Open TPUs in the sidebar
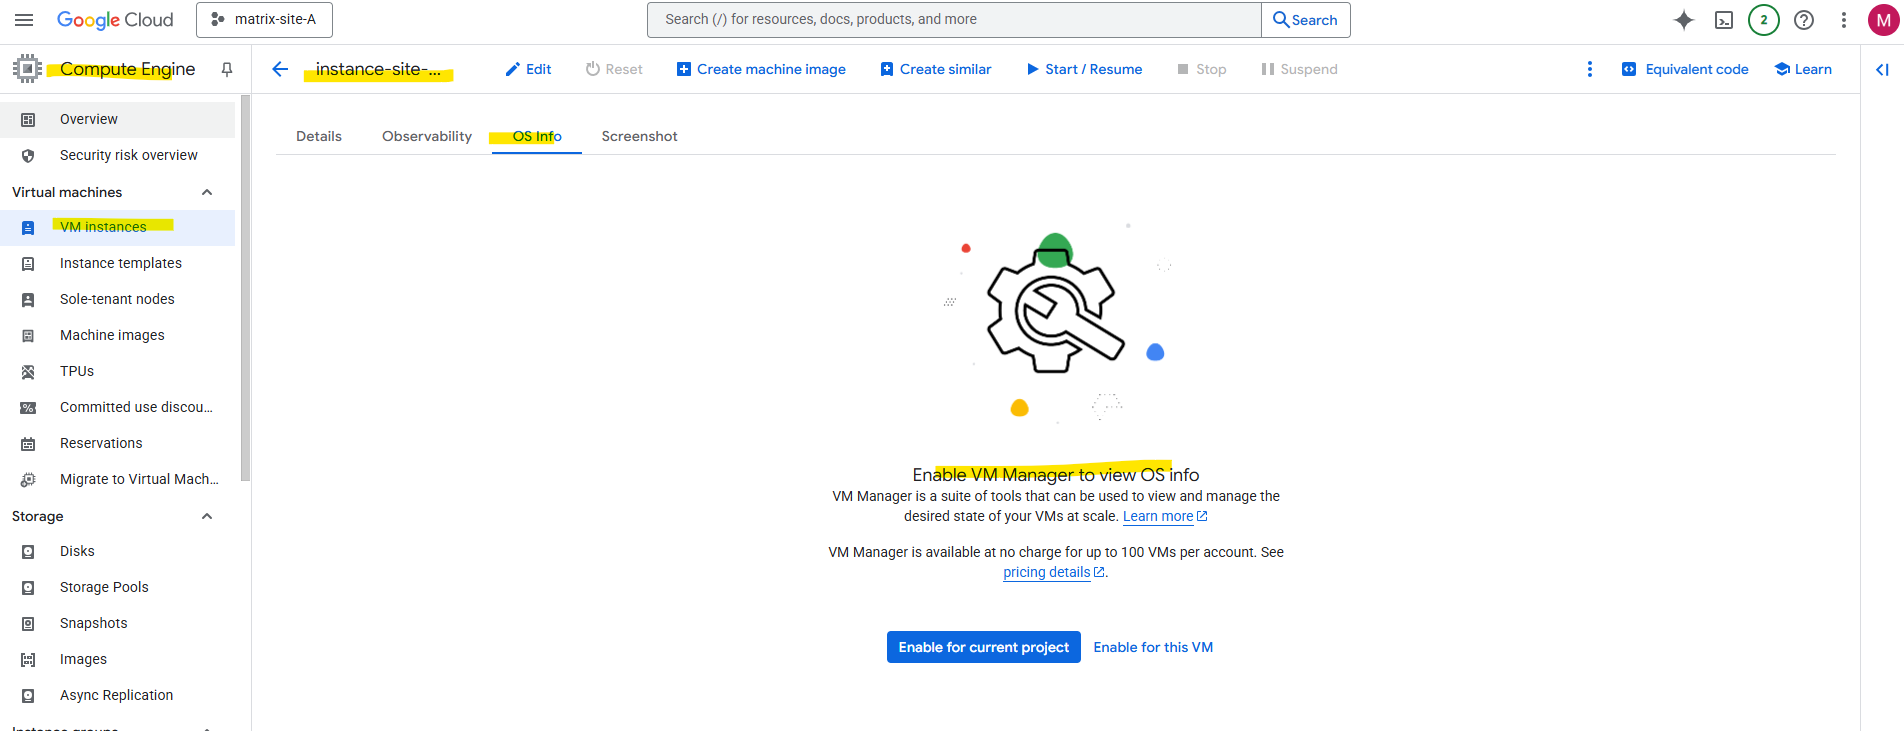 [118, 371]
